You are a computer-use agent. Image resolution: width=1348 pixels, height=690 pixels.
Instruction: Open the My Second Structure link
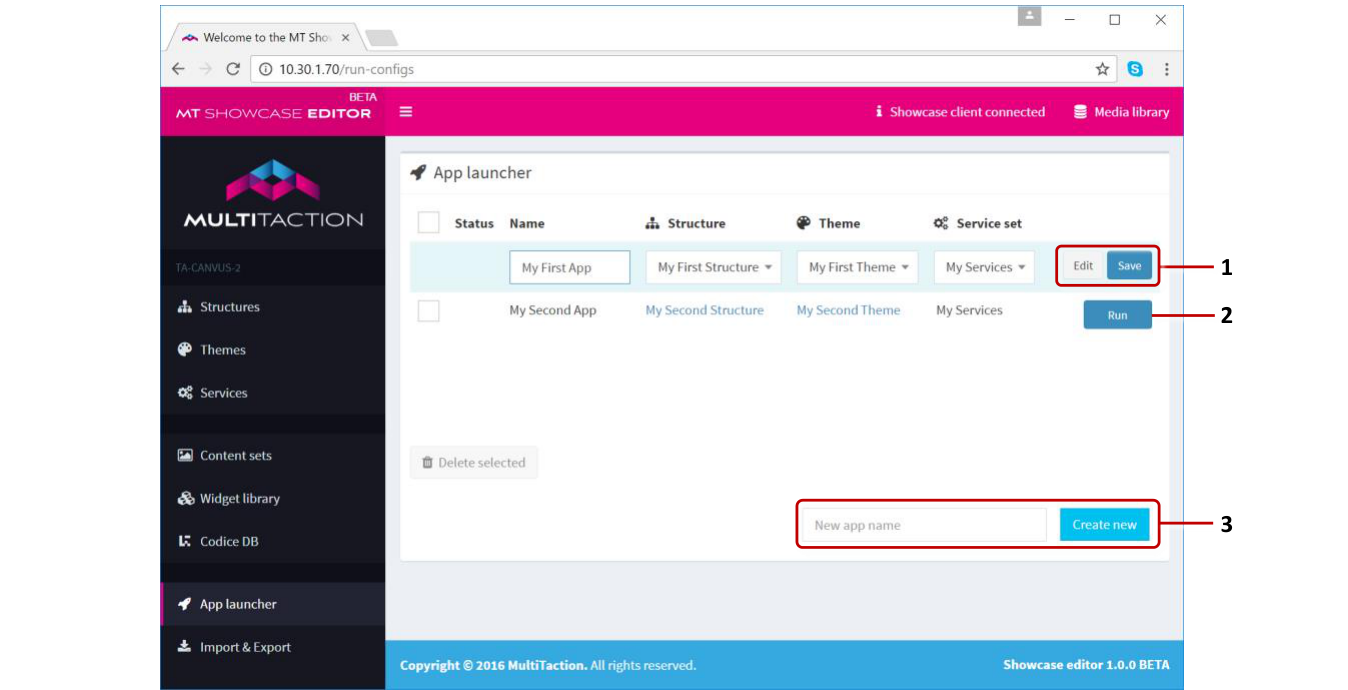704,311
